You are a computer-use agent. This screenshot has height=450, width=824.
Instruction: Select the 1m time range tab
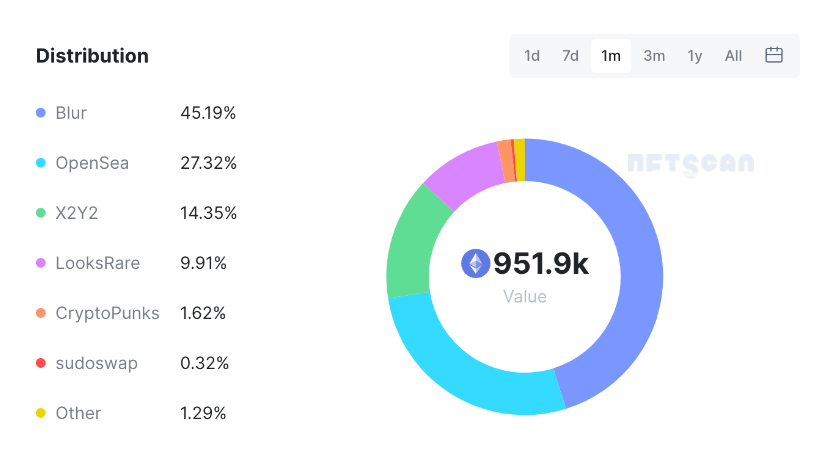coord(611,56)
